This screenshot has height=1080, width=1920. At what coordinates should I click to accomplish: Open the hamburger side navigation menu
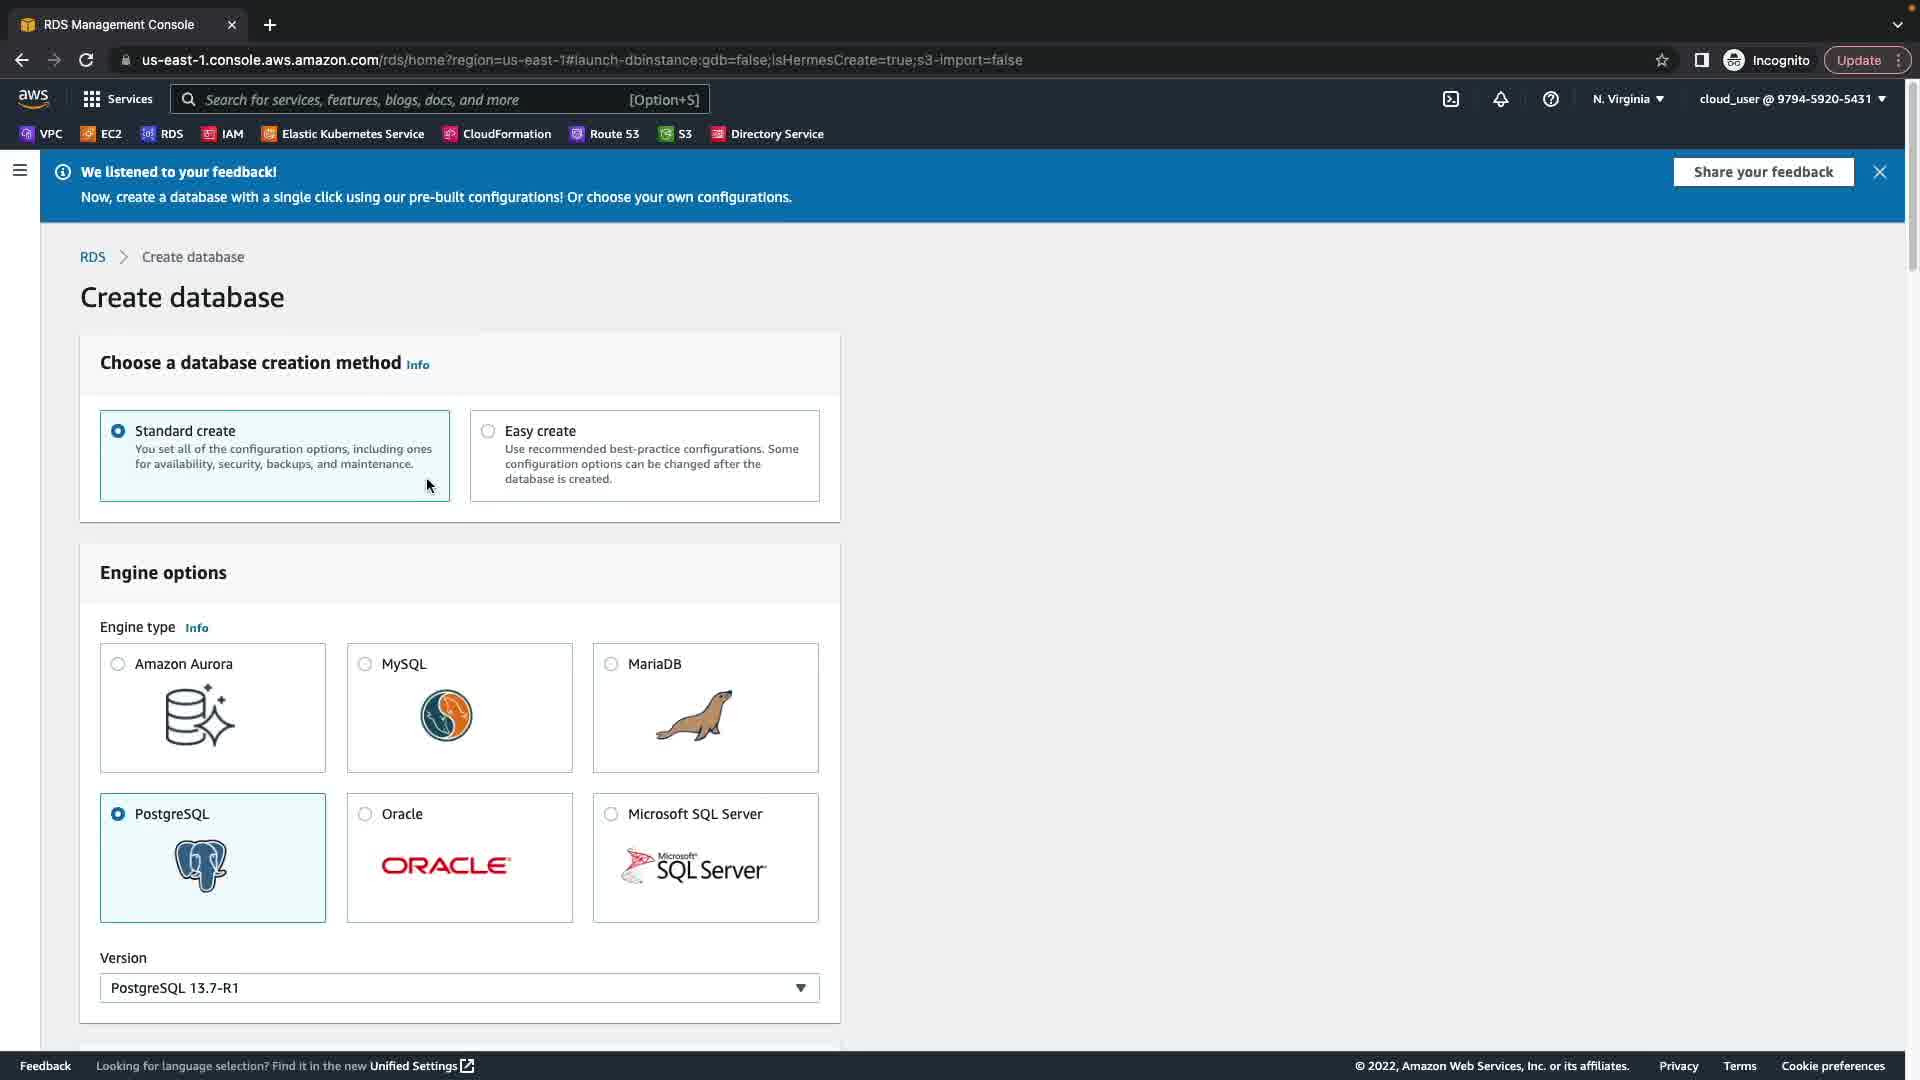[x=19, y=170]
